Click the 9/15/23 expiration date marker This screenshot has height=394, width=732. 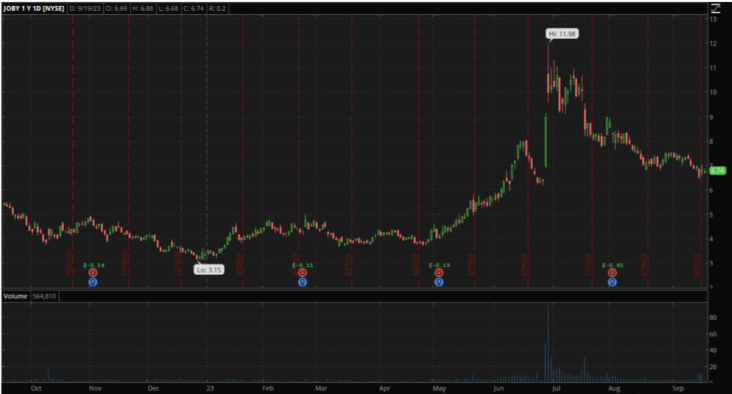(697, 265)
